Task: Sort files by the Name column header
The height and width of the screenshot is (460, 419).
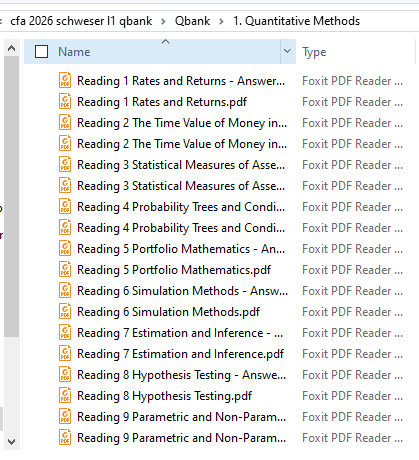Action: click(x=74, y=52)
